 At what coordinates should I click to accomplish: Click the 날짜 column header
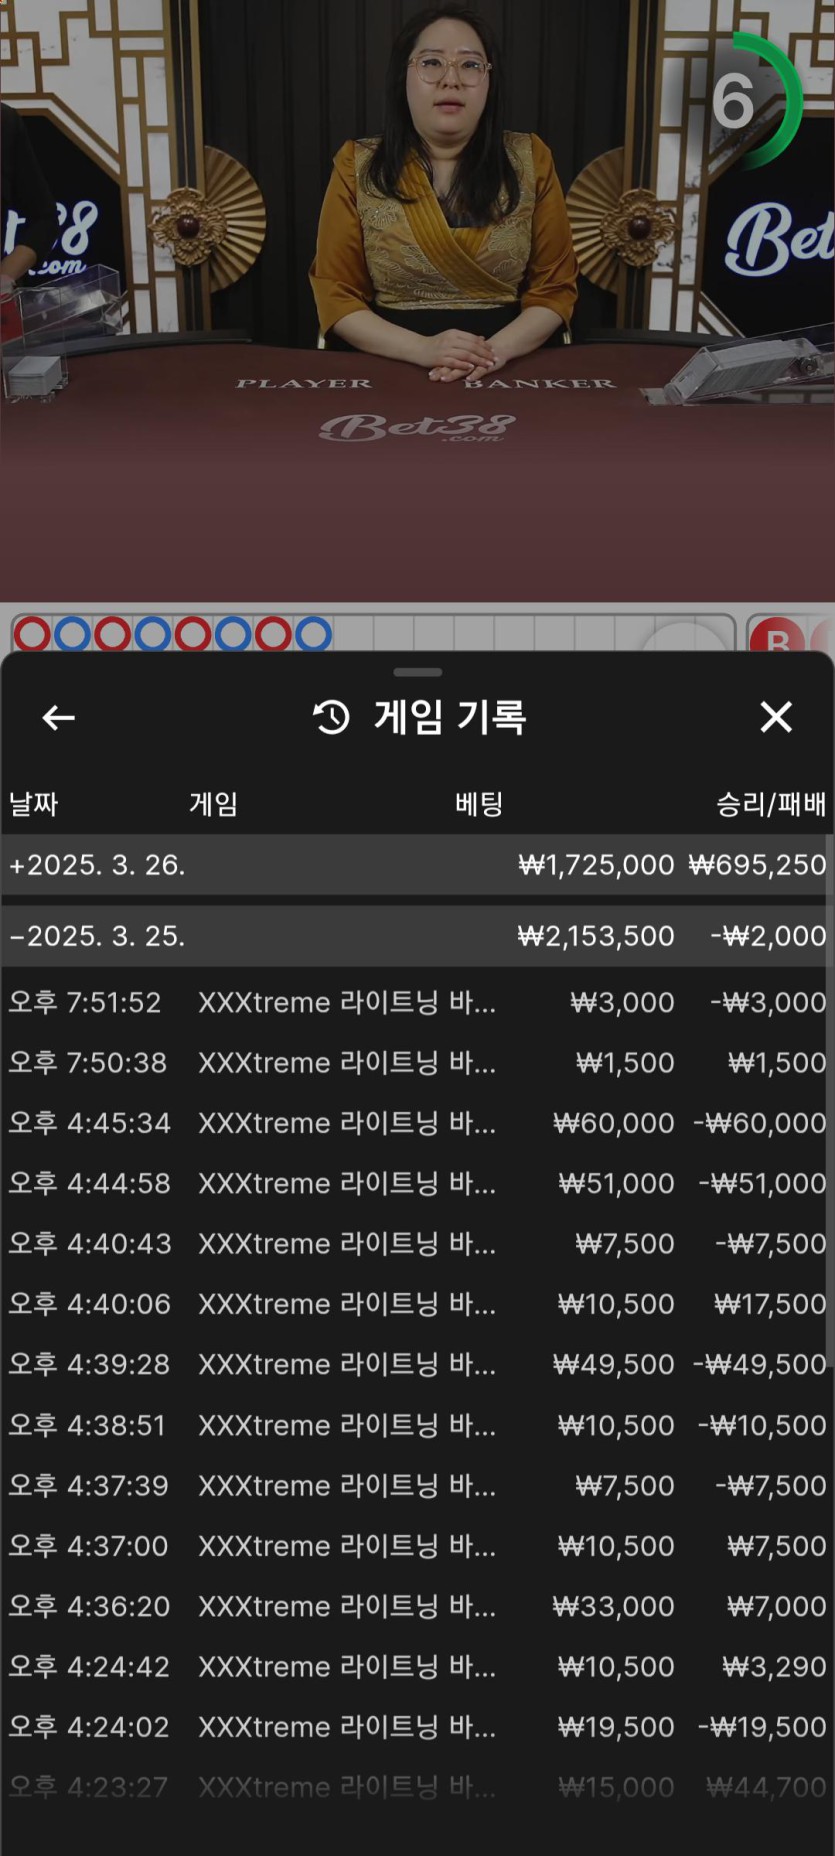tap(34, 804)
